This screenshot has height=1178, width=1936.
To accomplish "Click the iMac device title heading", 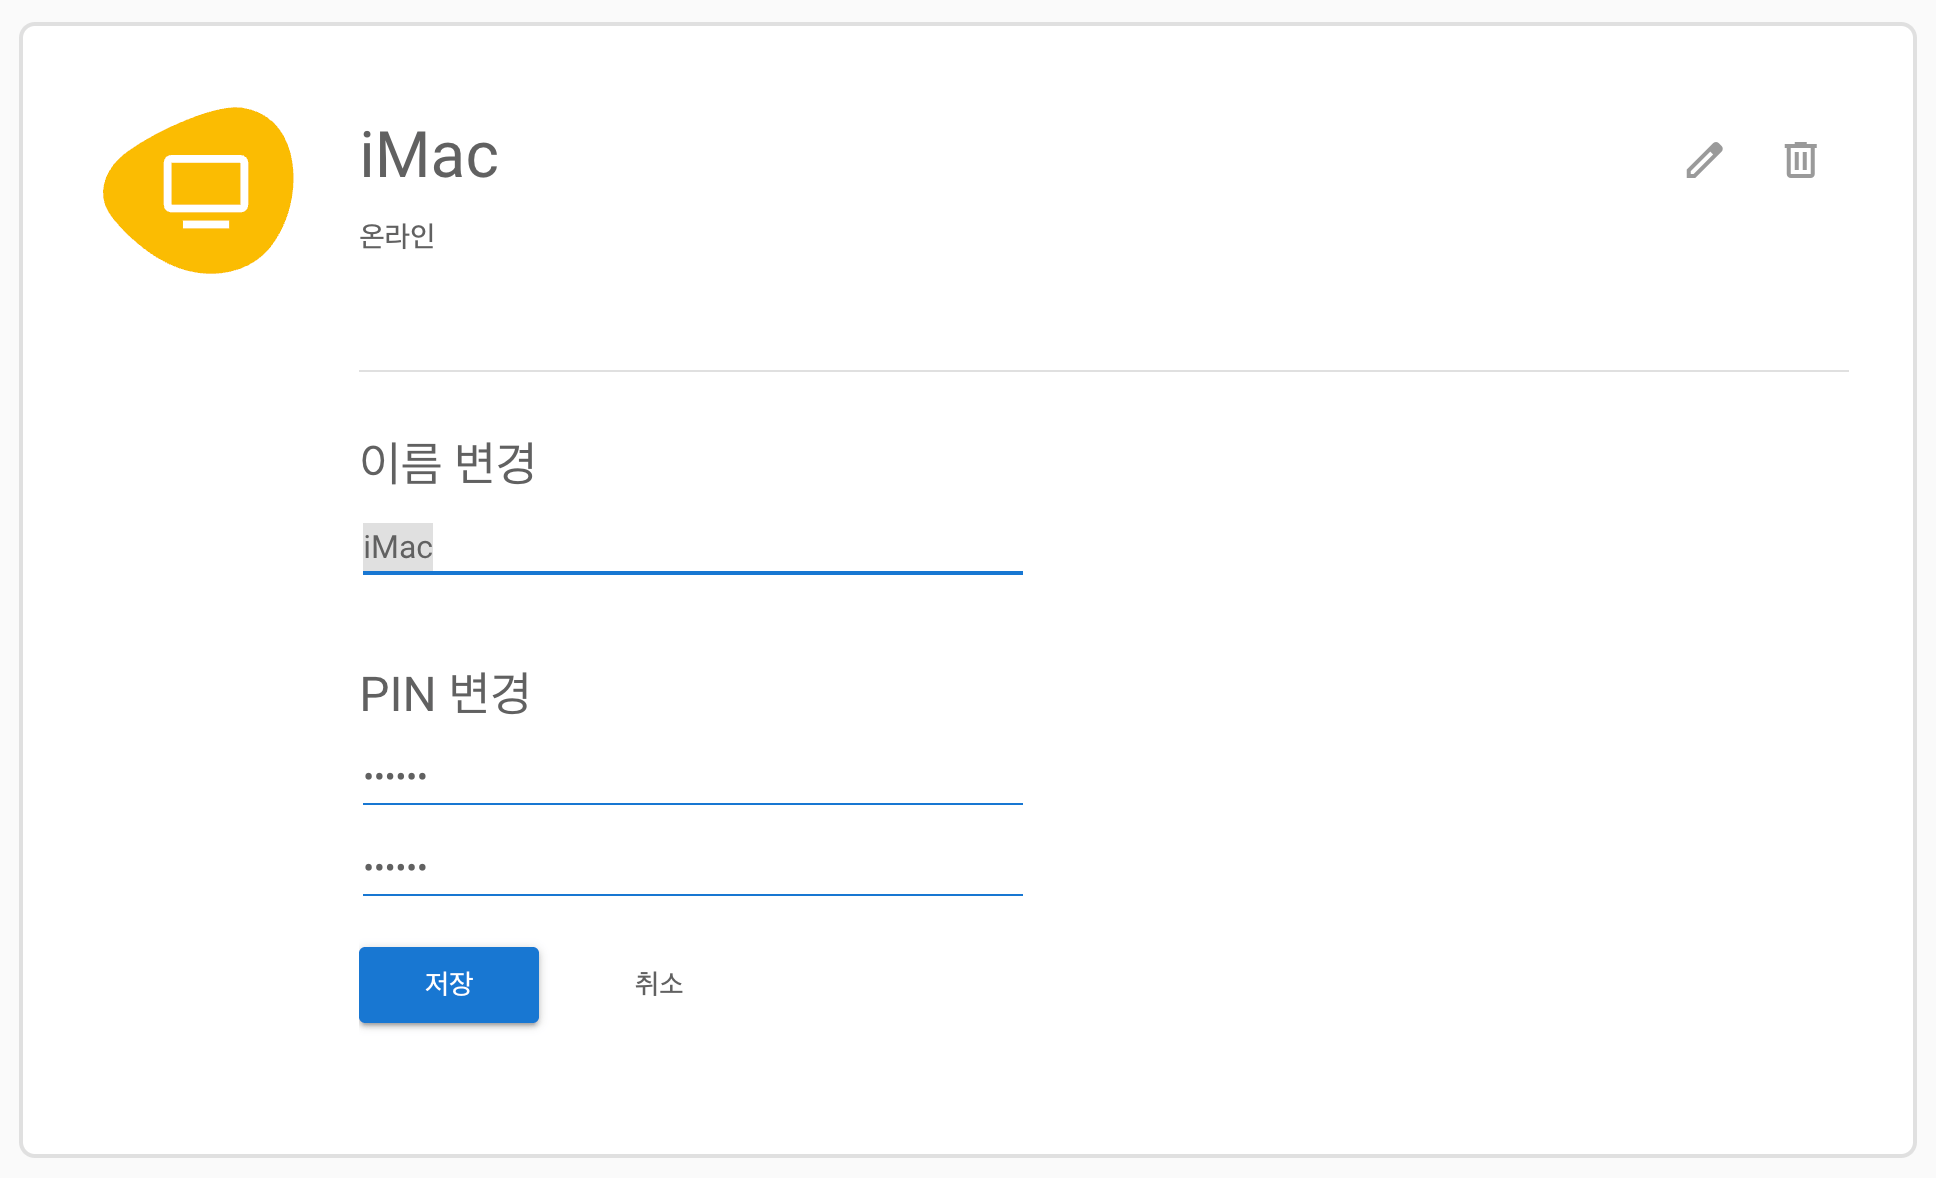I will [429, 156].
